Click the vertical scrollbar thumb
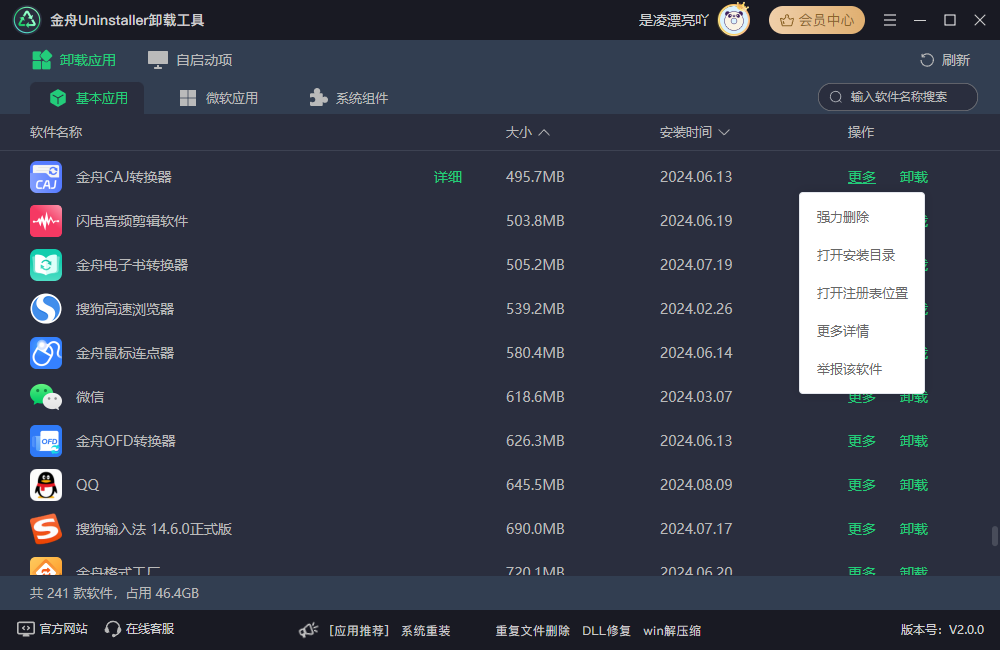The image size is (1000, 650). (x=994, y=536)
